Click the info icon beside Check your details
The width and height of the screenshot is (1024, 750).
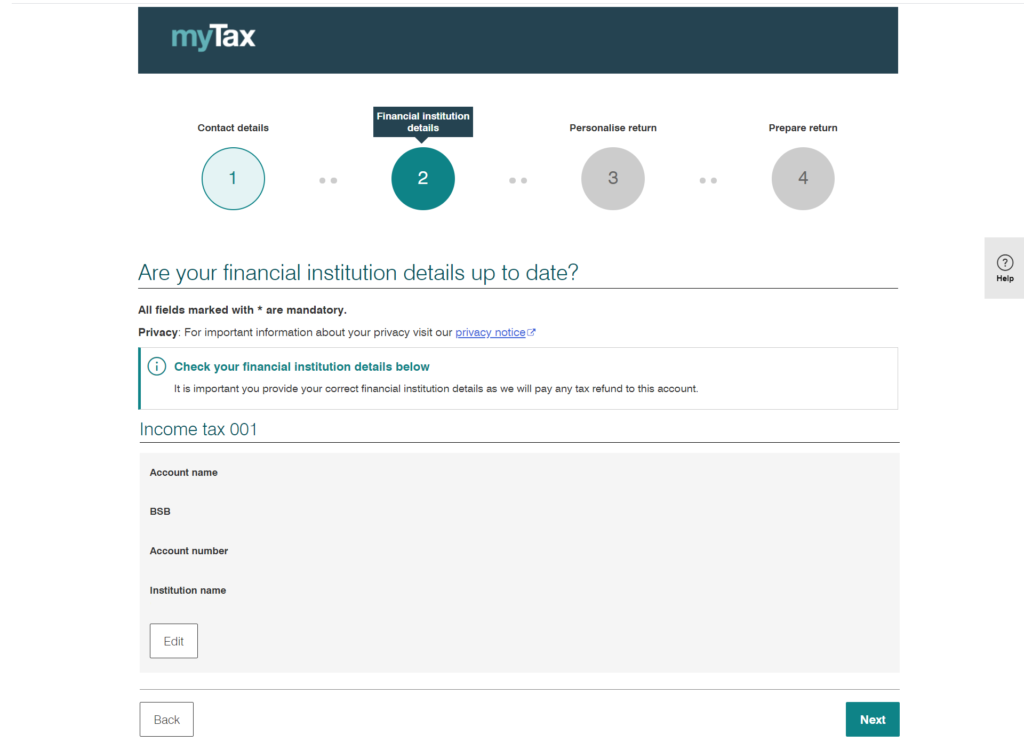point(157,367)
